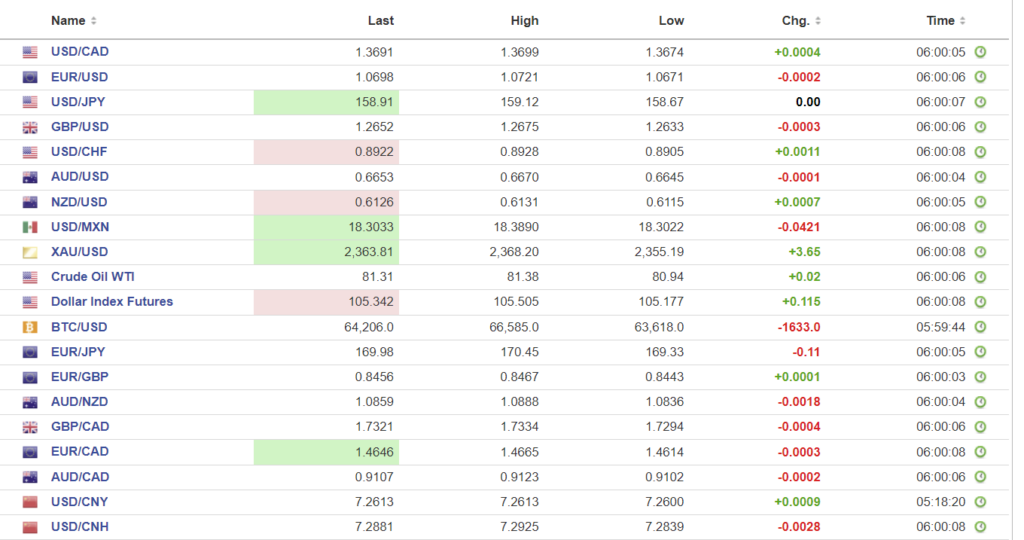Click the Bitcoin icon beside BTC/USD
The height and width of the screenshot is (540, 1024).
pos(30,327)
